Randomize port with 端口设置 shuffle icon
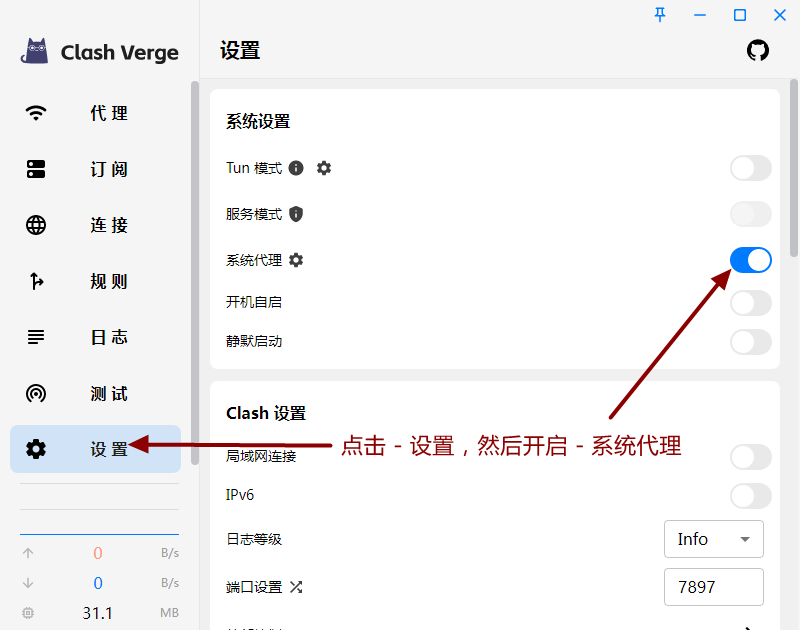This screenshot has width=800, height=630. click(x=296, y=587)
